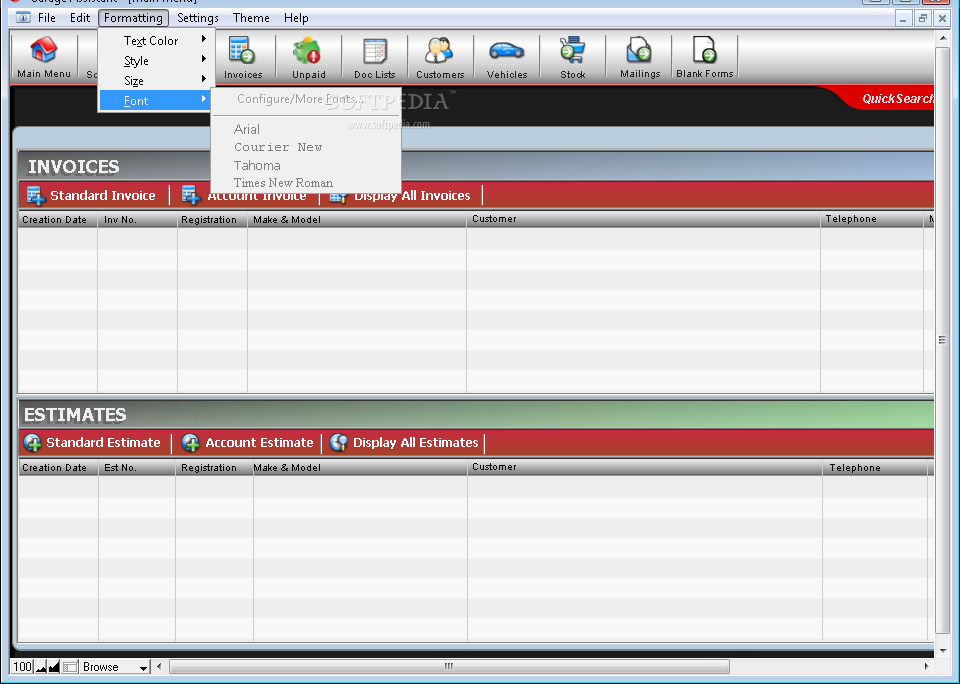The image size is (960, 684).
Task: Click Invoices Registration column header
Action: point(212,220)
